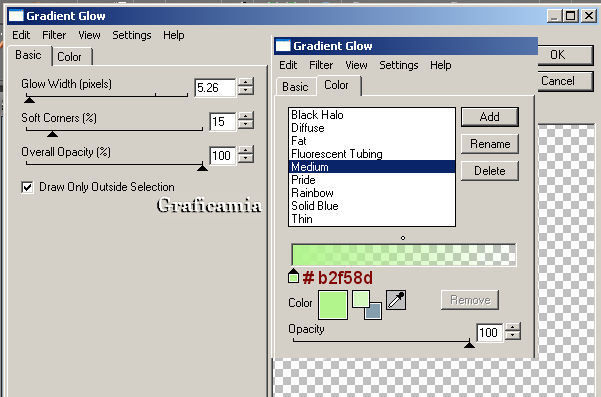601x397 pixels.
Task: Increase color Opacity with up stepper
Action: pyautogui.click(x=513, y=327)
